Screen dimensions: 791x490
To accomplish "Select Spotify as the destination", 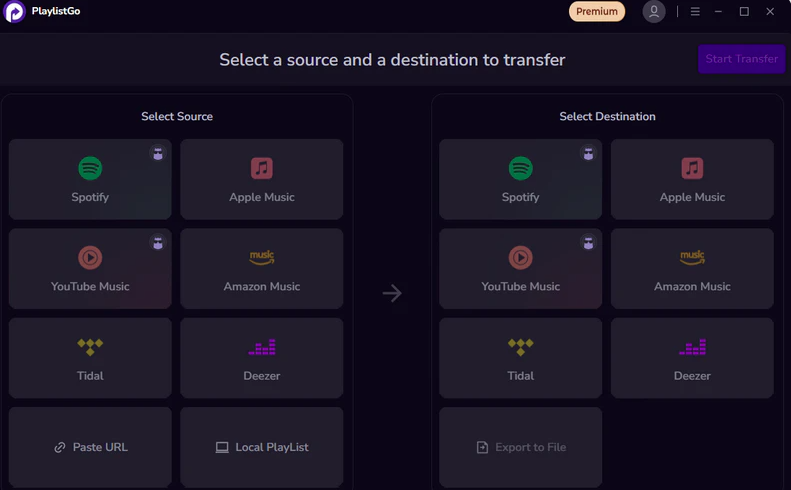I will [520, 179].
